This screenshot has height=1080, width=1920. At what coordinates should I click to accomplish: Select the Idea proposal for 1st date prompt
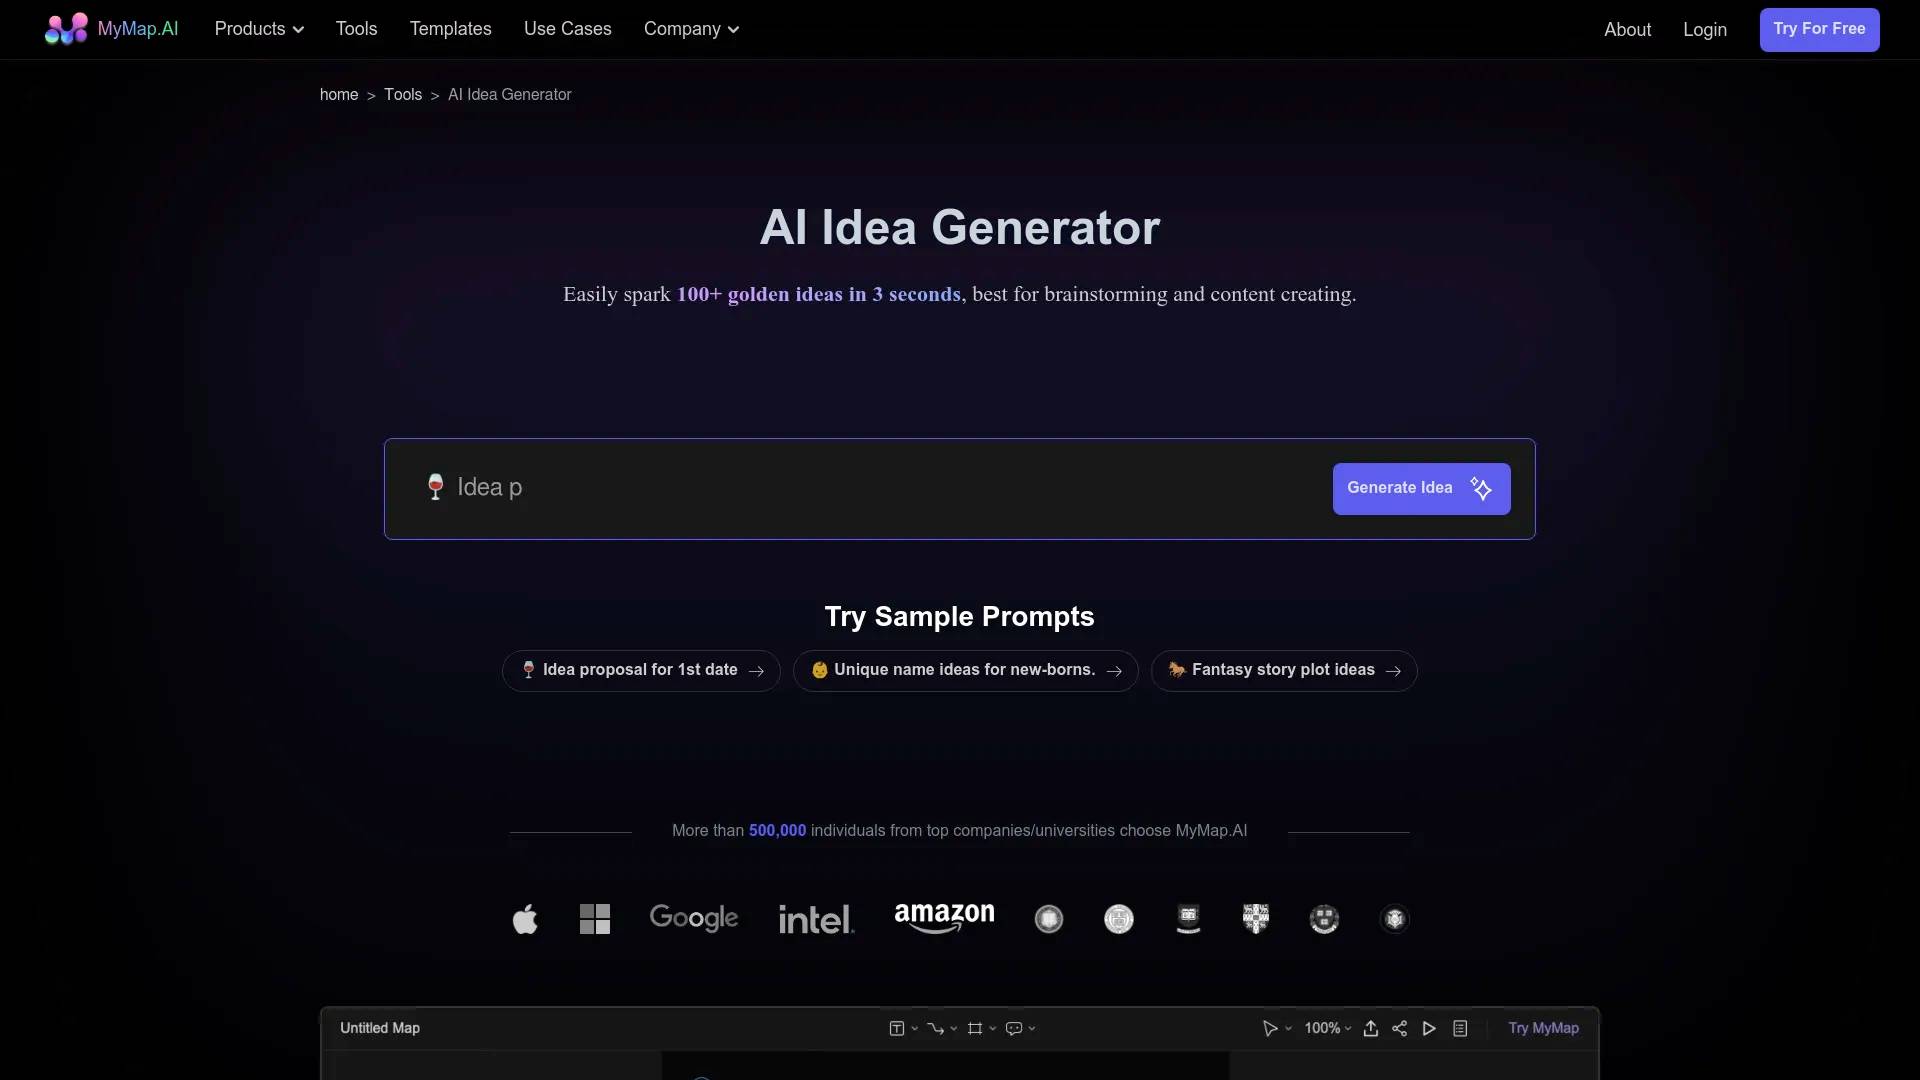click(x=640, y=670)
